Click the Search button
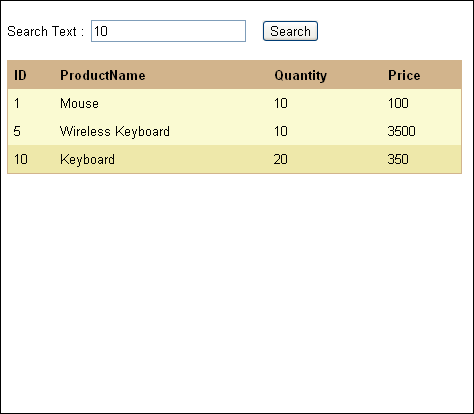Viewport: 474px width, 414px height. 290,31
